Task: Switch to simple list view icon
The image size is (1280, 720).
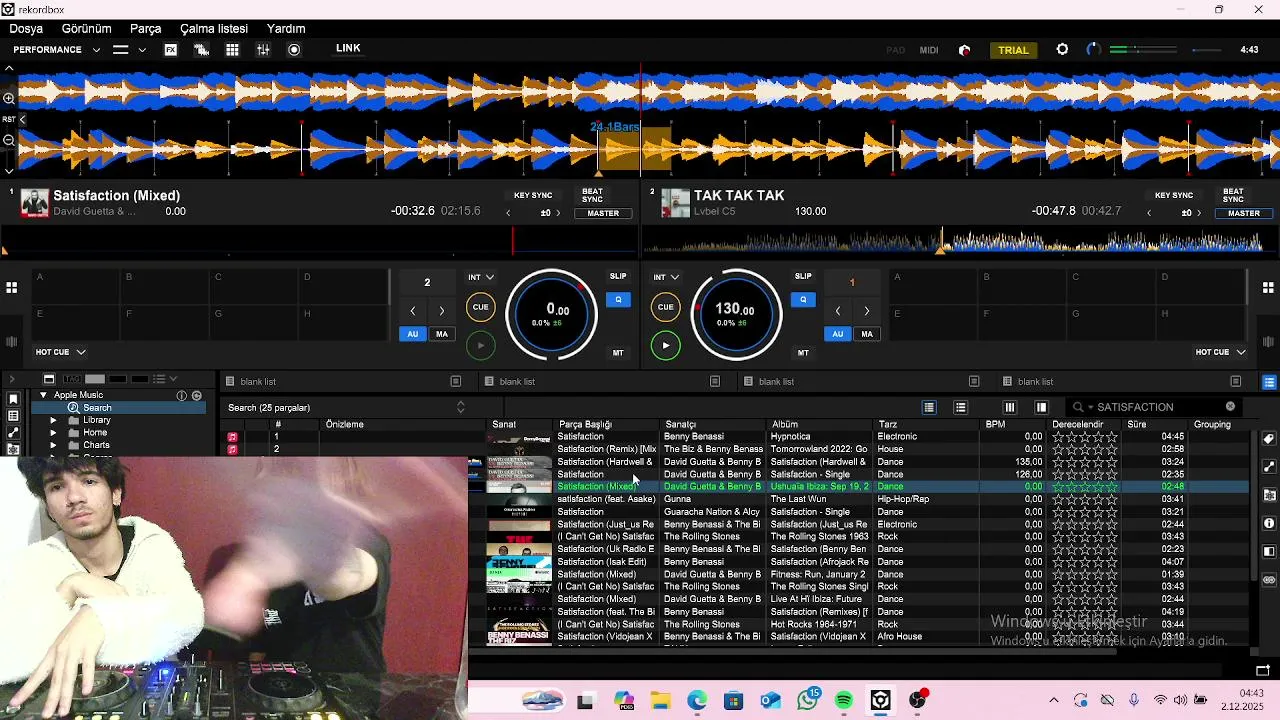Action: [960, 407]
